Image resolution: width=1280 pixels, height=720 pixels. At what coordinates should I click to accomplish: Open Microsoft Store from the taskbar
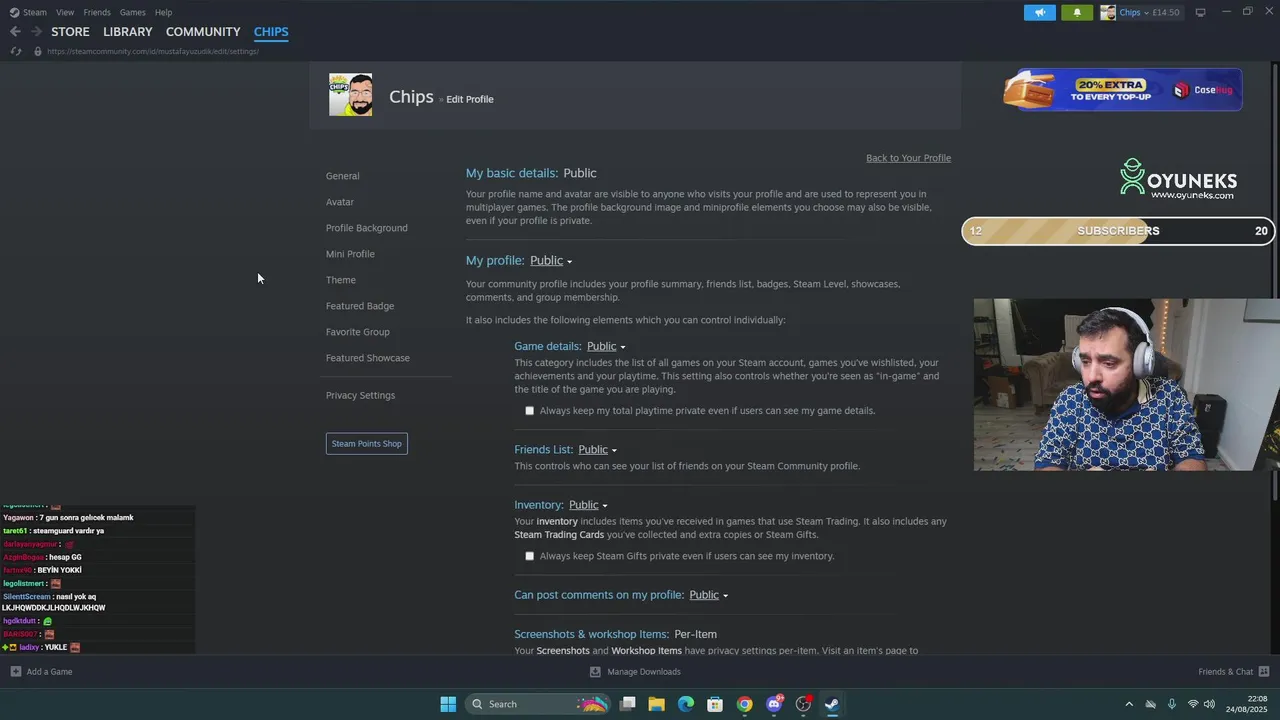point(715,704)
